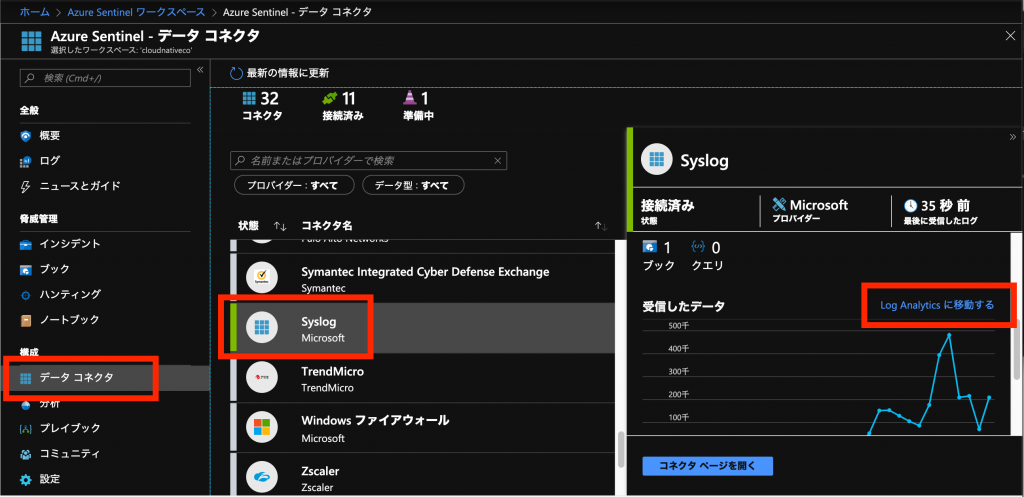Click the クエリ count icon in Syslog panel
Screen dimensions: 1024x497
point(697,247)
